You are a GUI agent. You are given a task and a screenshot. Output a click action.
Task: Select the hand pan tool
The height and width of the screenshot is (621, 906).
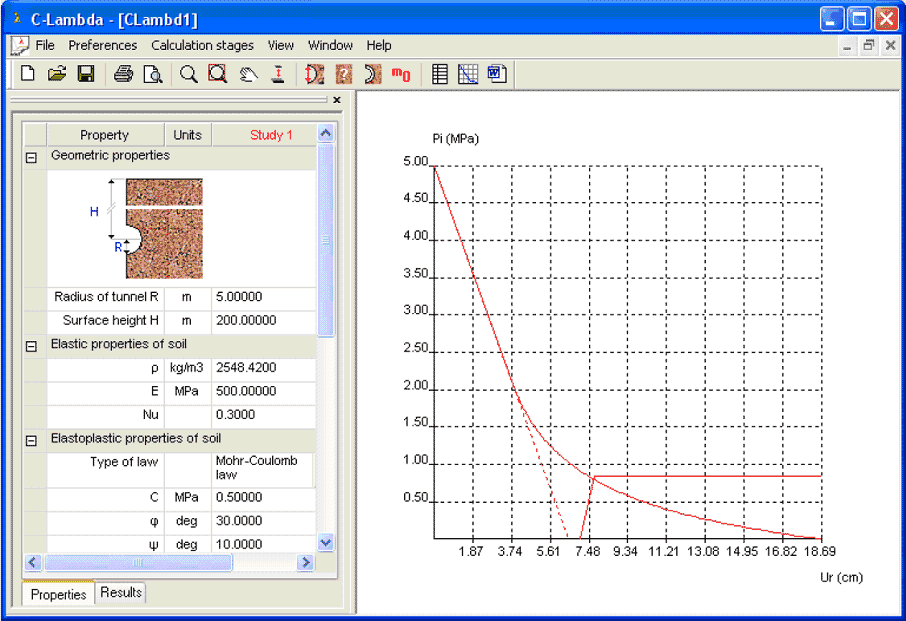(x=248, y=74)
